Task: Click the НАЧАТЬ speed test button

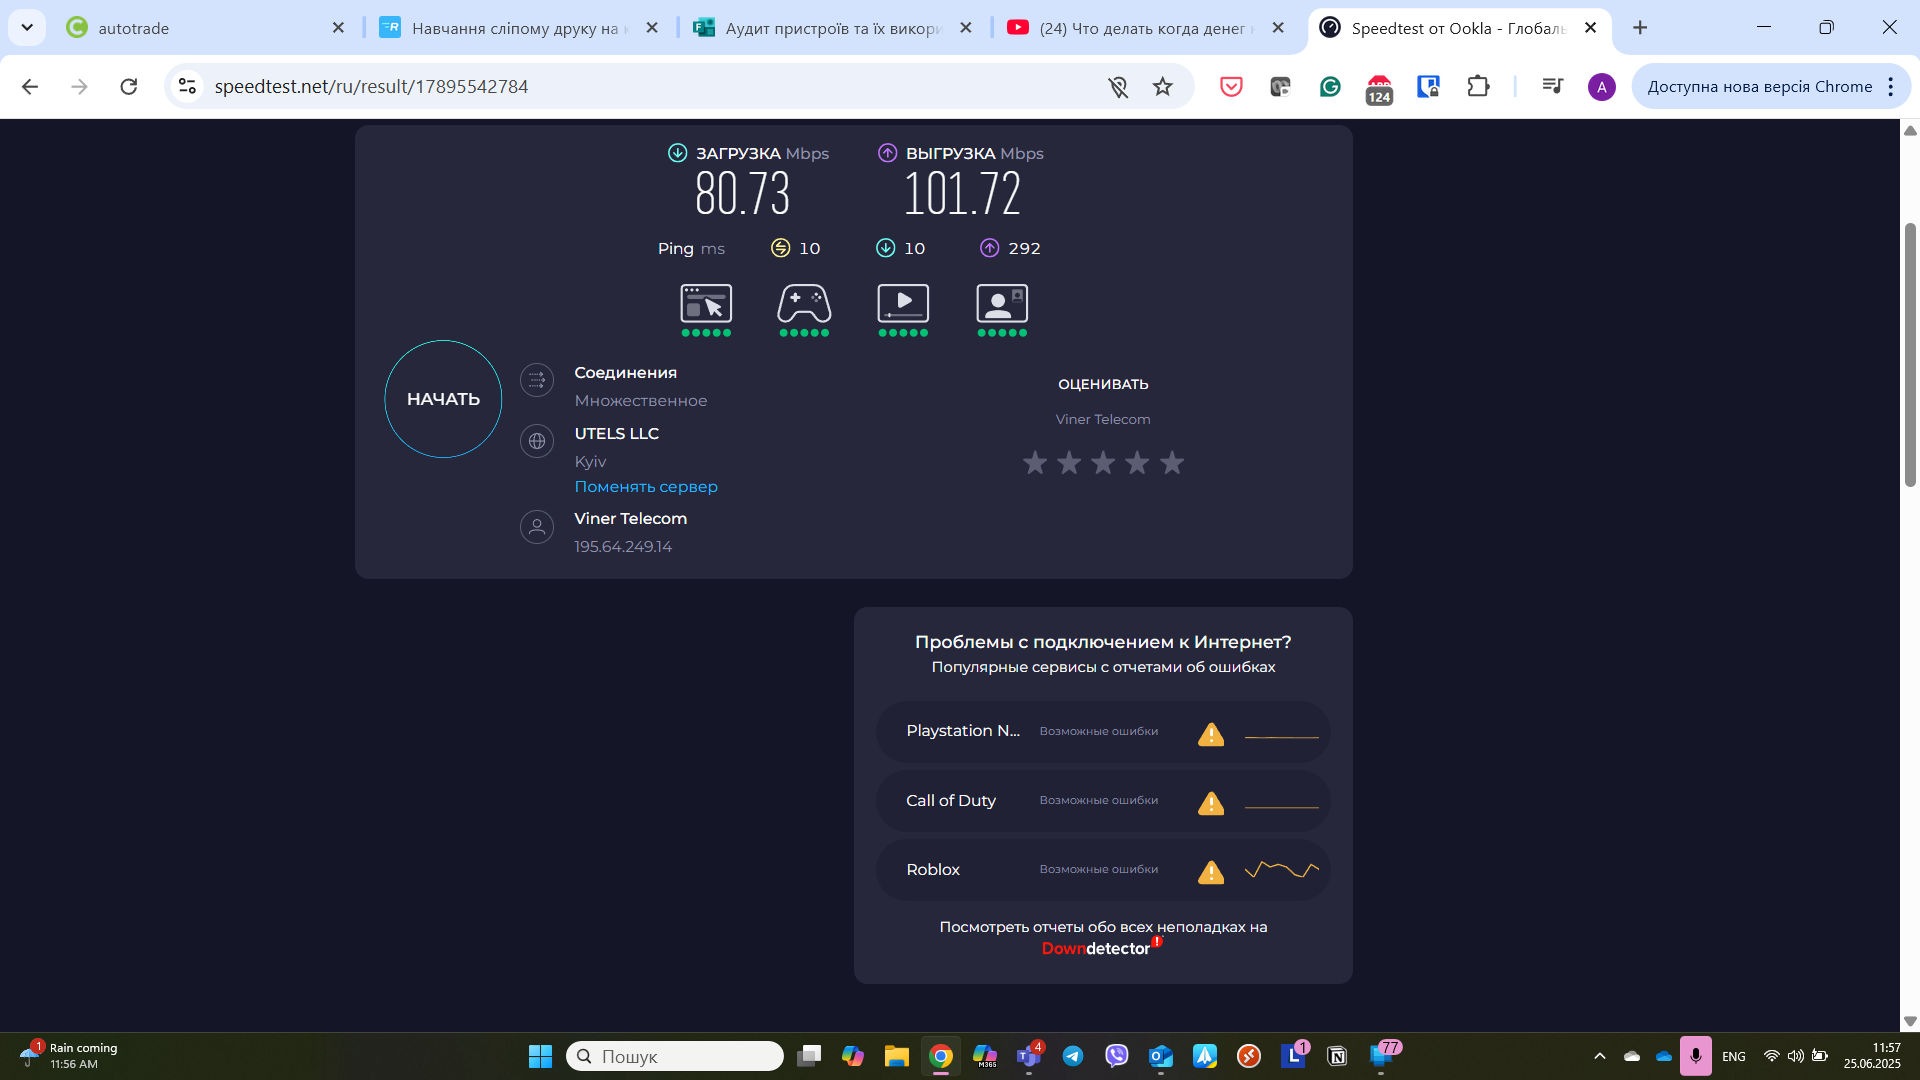Action: pyautogui.click(x=443, y=399)
